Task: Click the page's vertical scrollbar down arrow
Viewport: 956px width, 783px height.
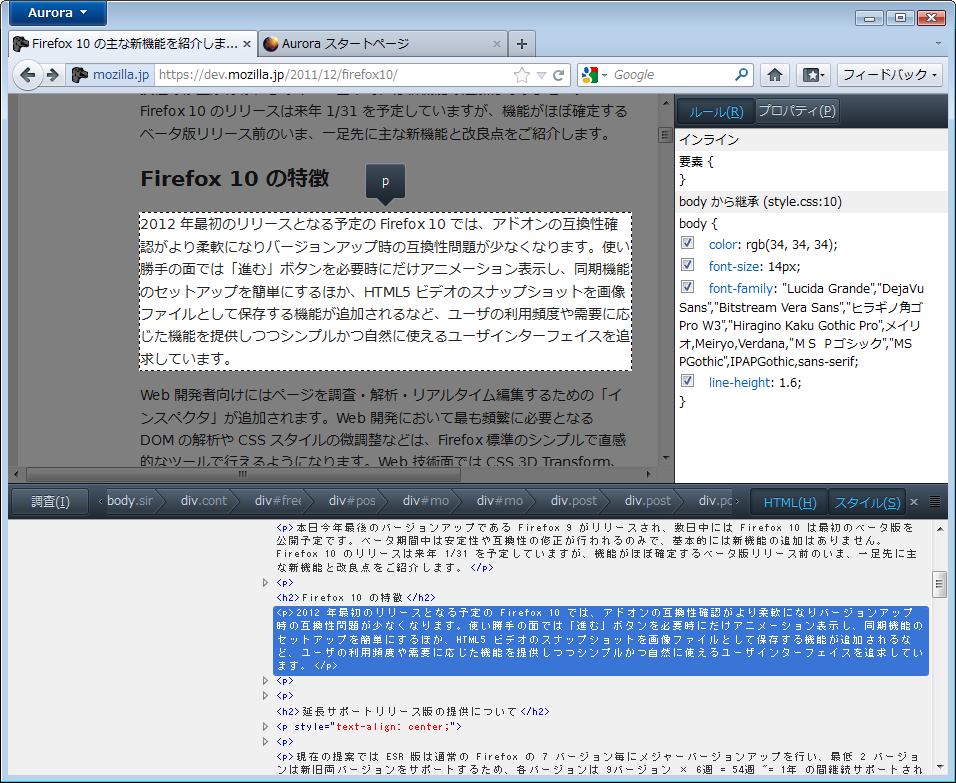Action: 665,458
